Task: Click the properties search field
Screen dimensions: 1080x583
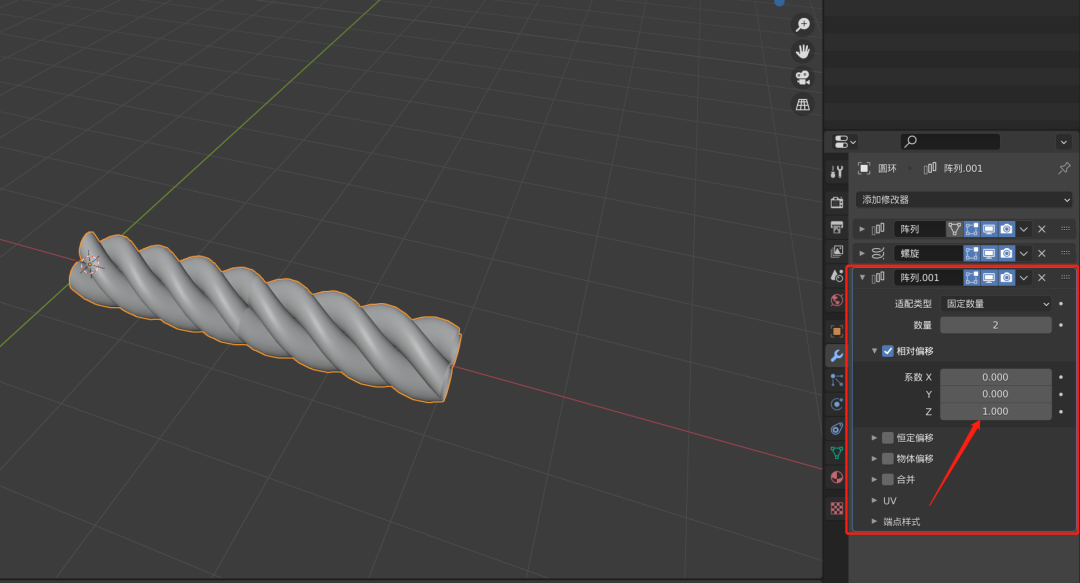Action: [950, 141]
